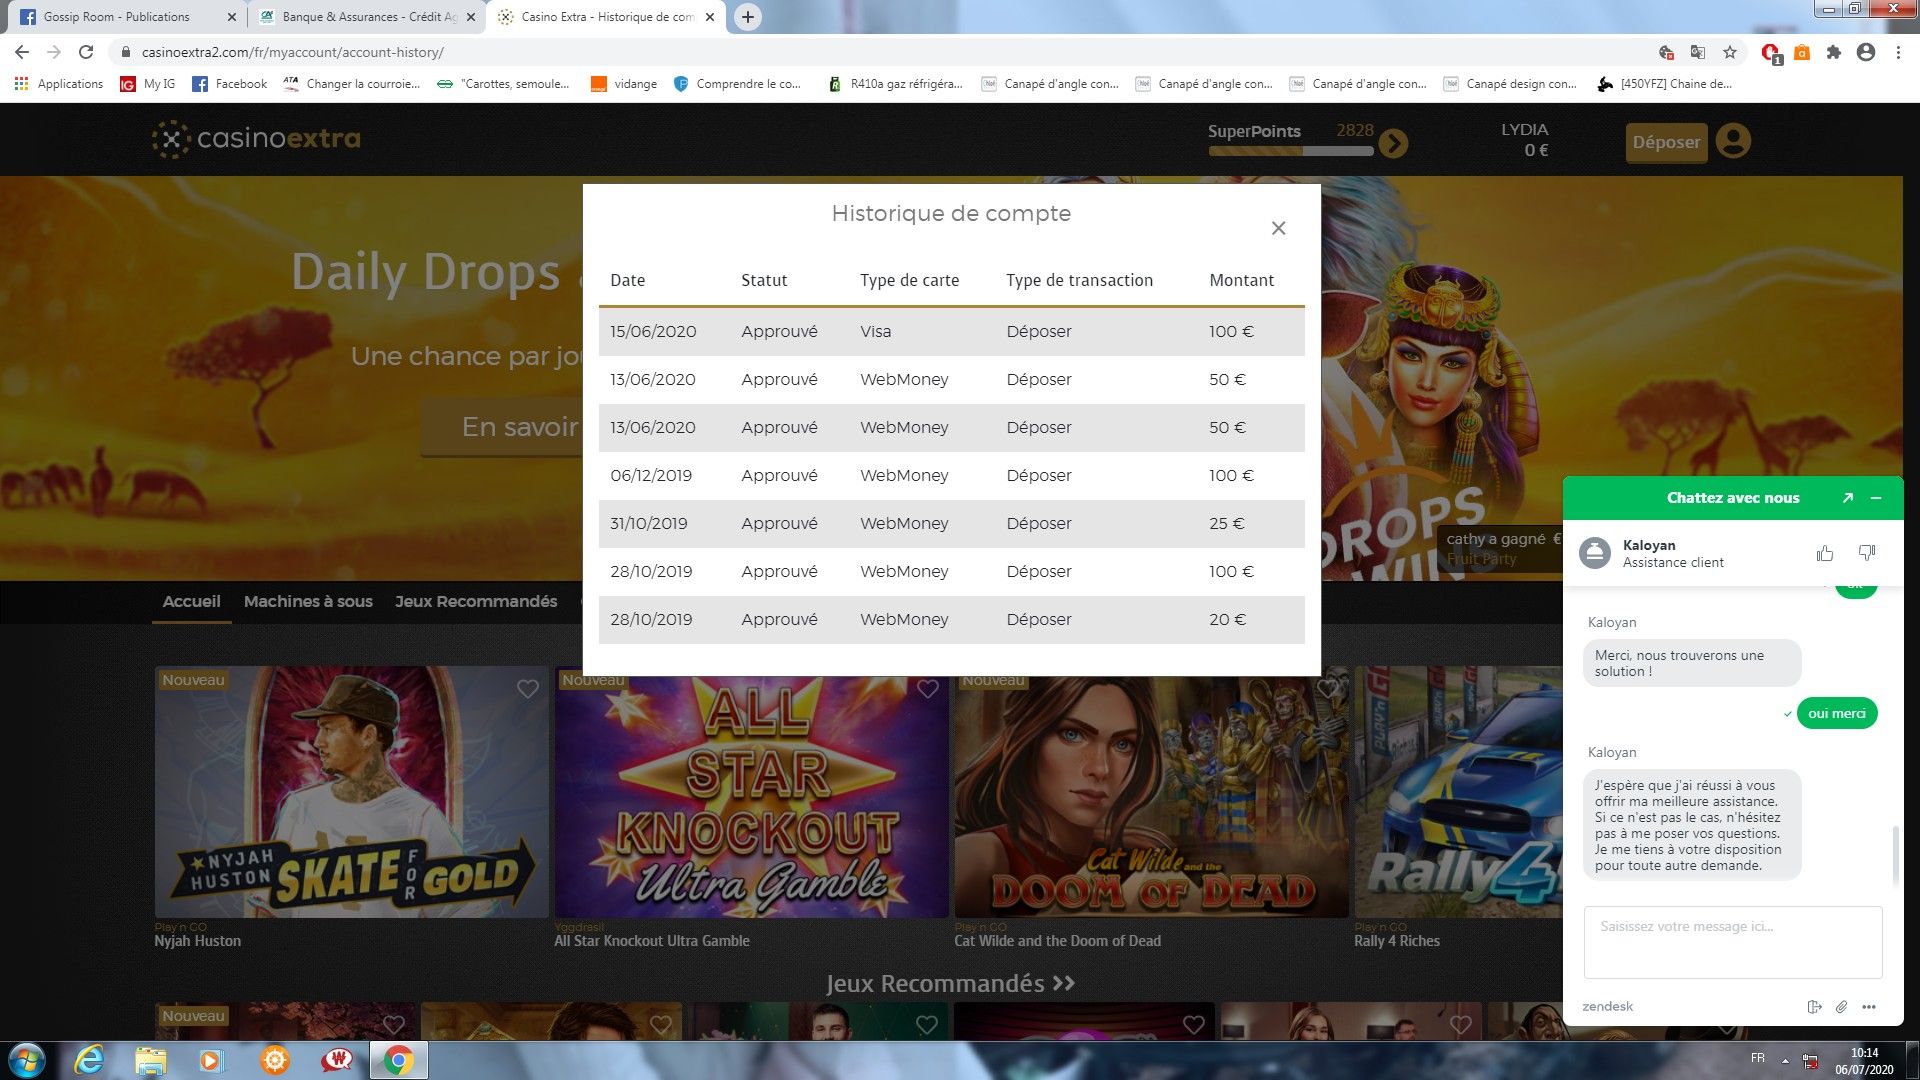Open the account profile icon next to Déposer

tap(1733, 141)
